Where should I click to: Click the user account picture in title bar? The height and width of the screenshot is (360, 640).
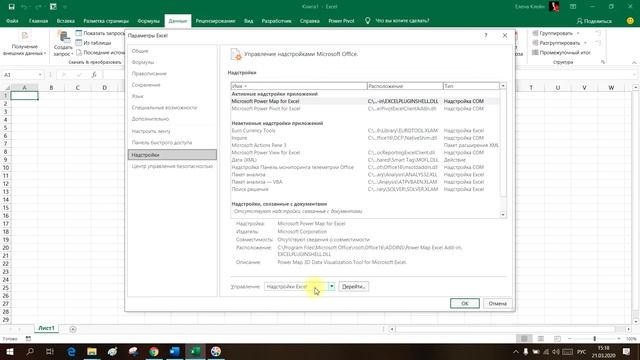[x=554, y=7]
